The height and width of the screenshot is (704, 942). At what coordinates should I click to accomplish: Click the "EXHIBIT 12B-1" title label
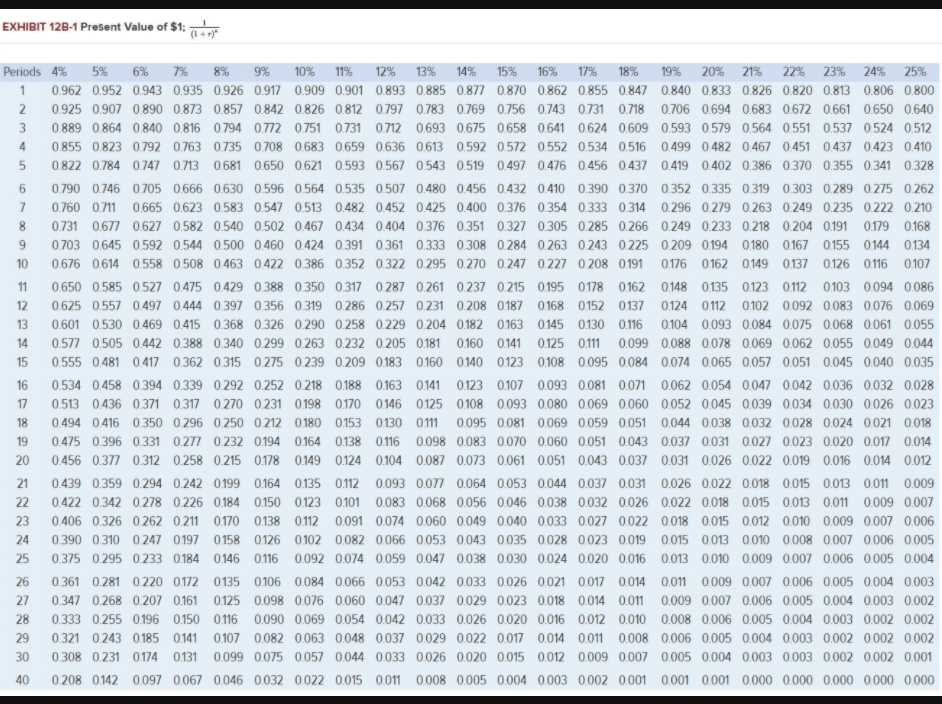(x=40, y=27)
